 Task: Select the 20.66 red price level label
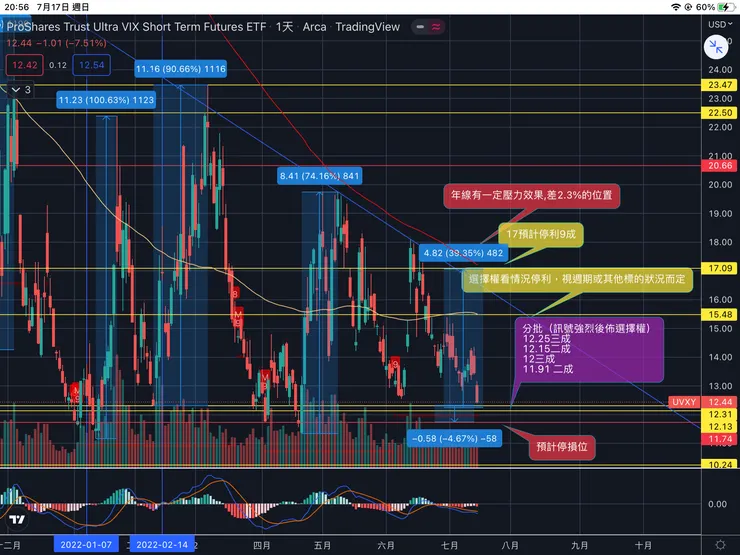(720, 166)
